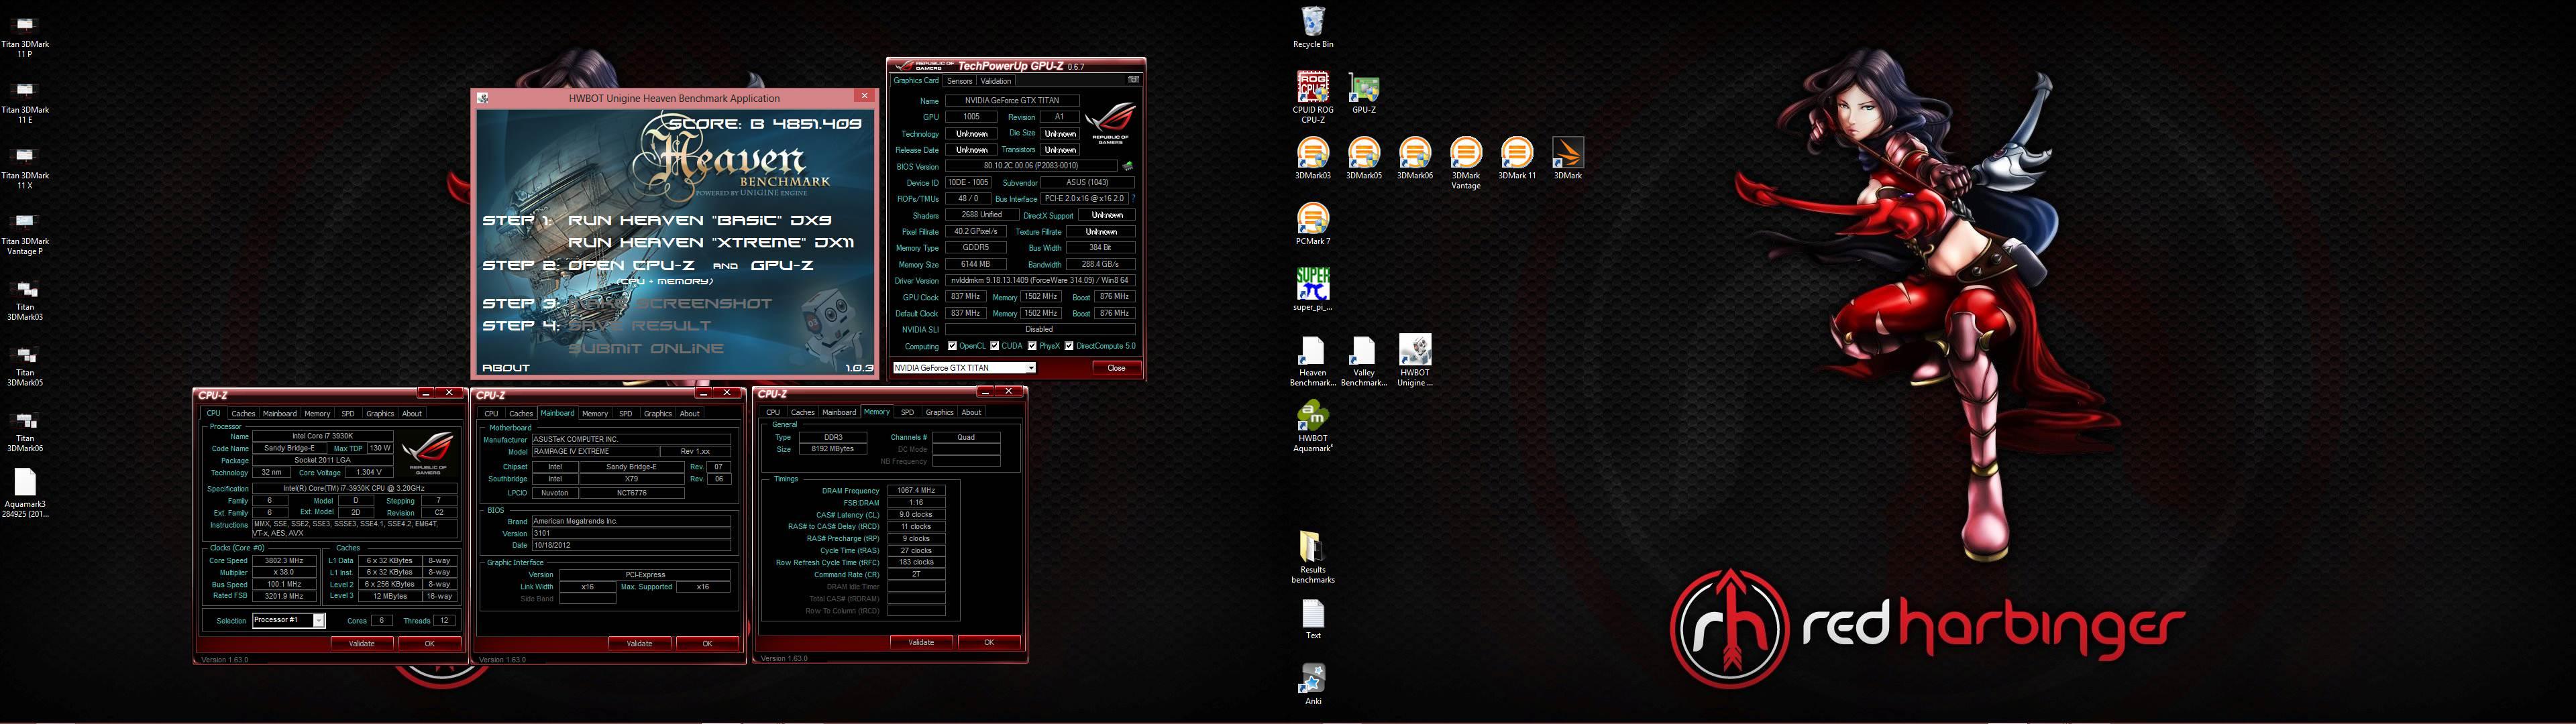This screenshot has width=2576, height=724.
Task: Select Titan 3DMark 11 P screenshot file
Action: (25, 36)
